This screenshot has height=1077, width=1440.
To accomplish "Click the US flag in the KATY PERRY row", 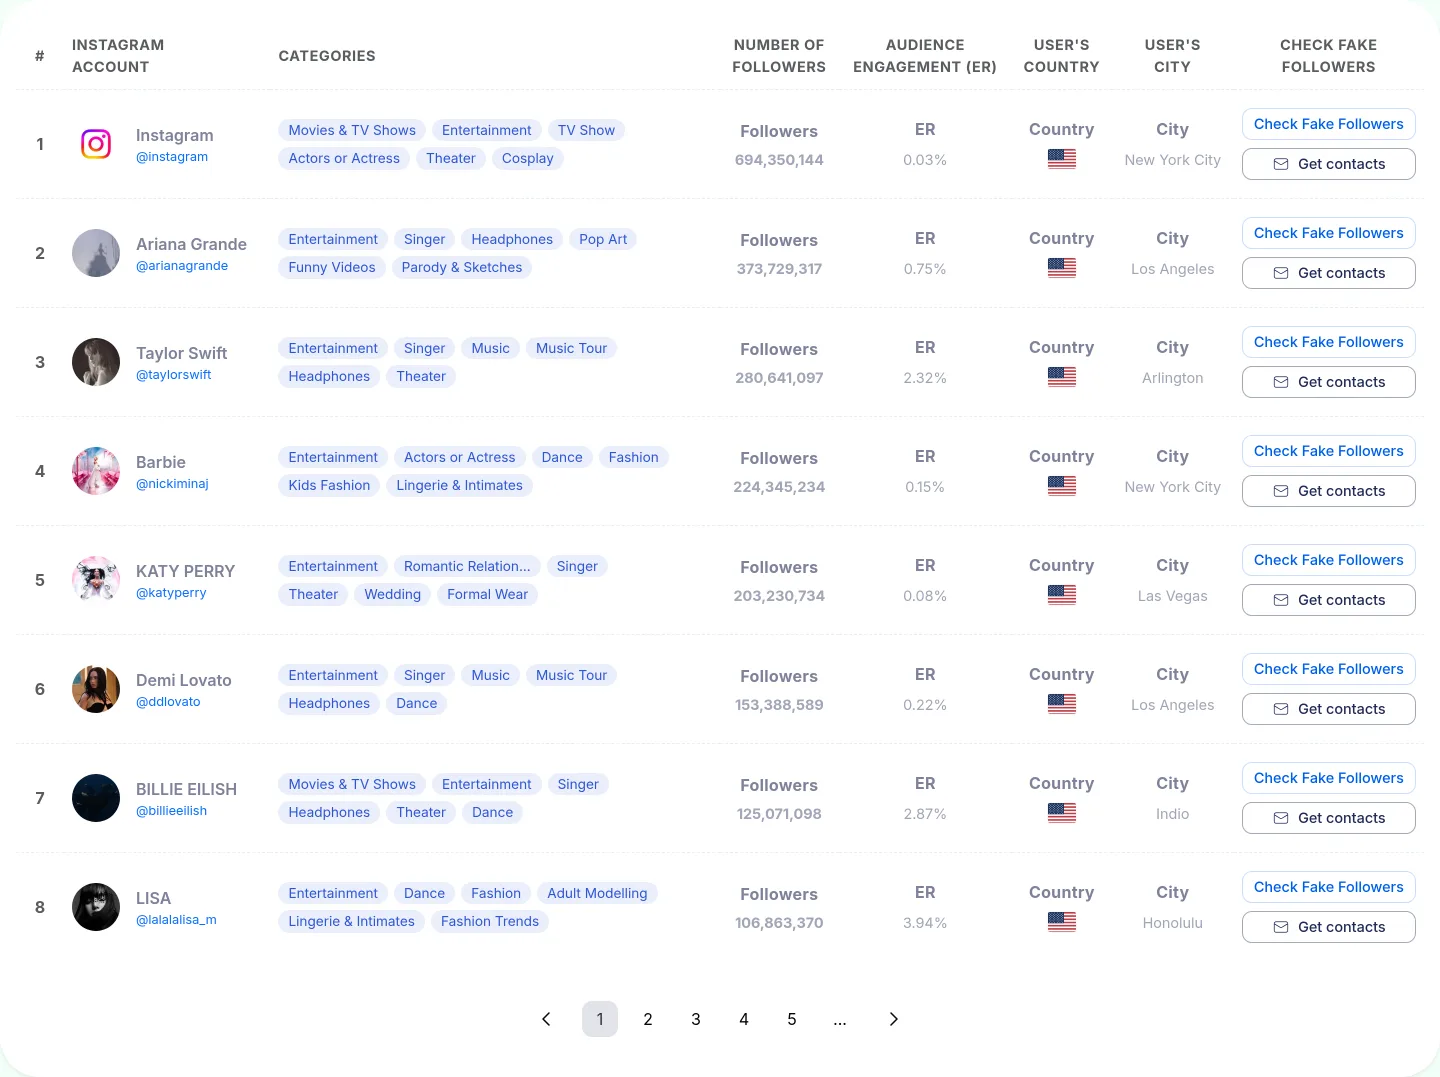I will coord(1062,595).
